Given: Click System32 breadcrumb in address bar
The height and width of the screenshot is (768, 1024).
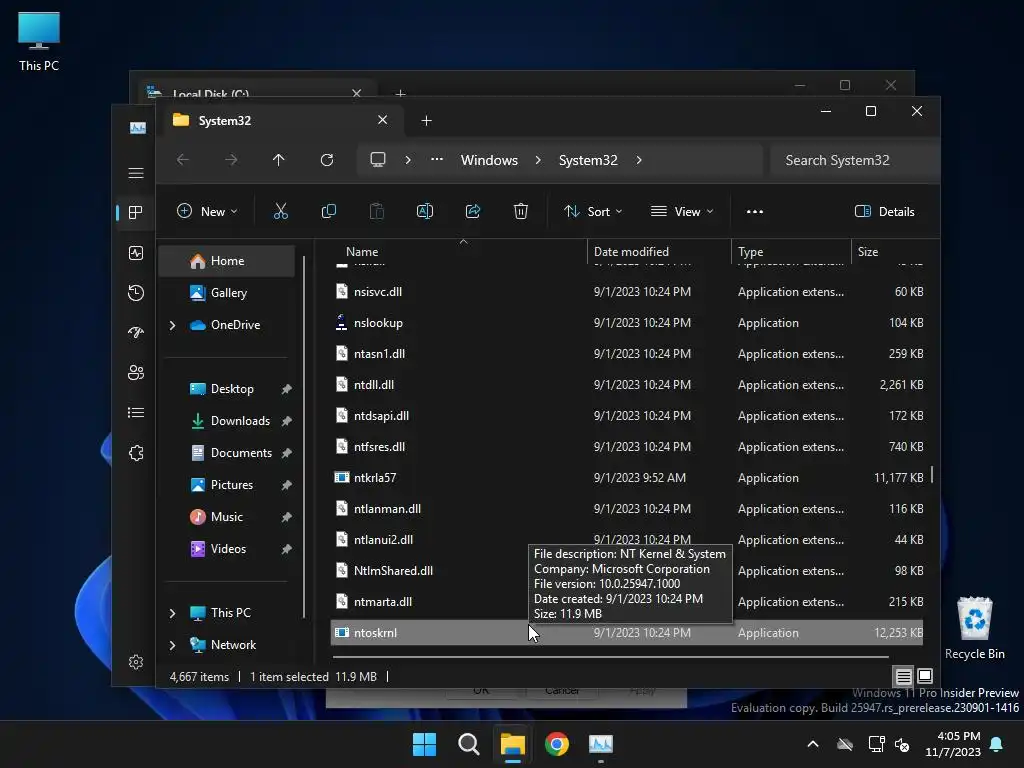Looking at the screenshot, I should click(588, 160).
